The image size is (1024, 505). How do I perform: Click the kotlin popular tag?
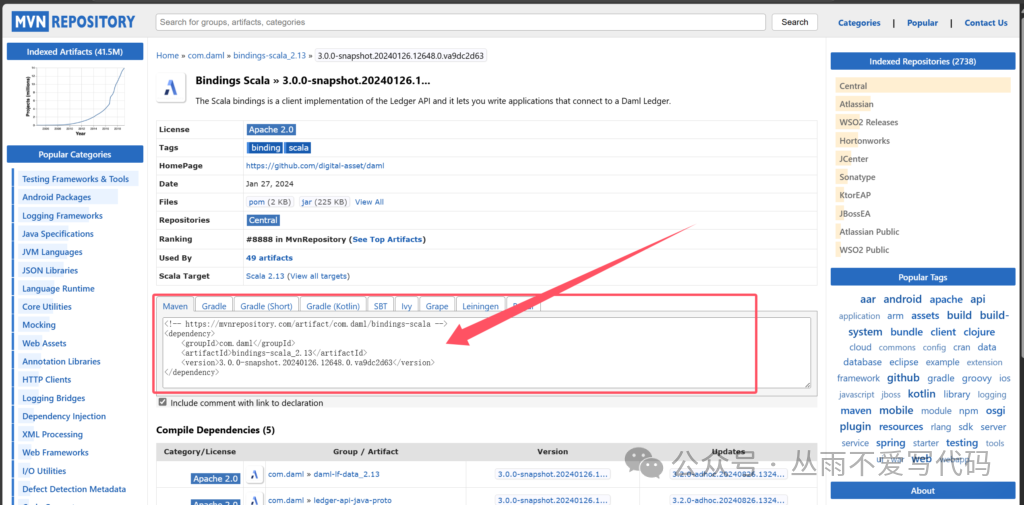[x=921, y=394]
